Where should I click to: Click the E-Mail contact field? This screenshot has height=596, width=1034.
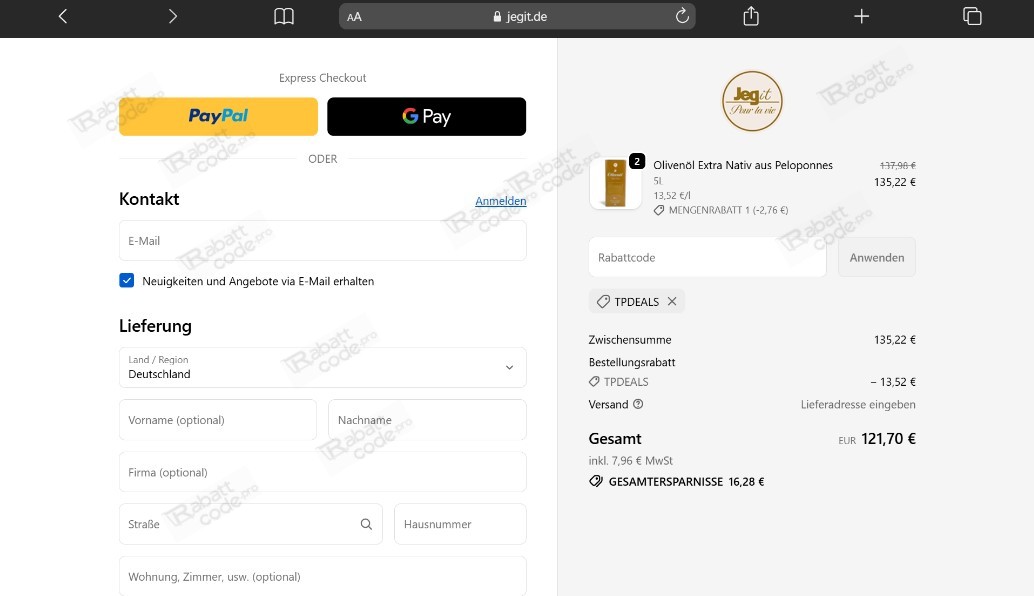[x=322, y=240]
